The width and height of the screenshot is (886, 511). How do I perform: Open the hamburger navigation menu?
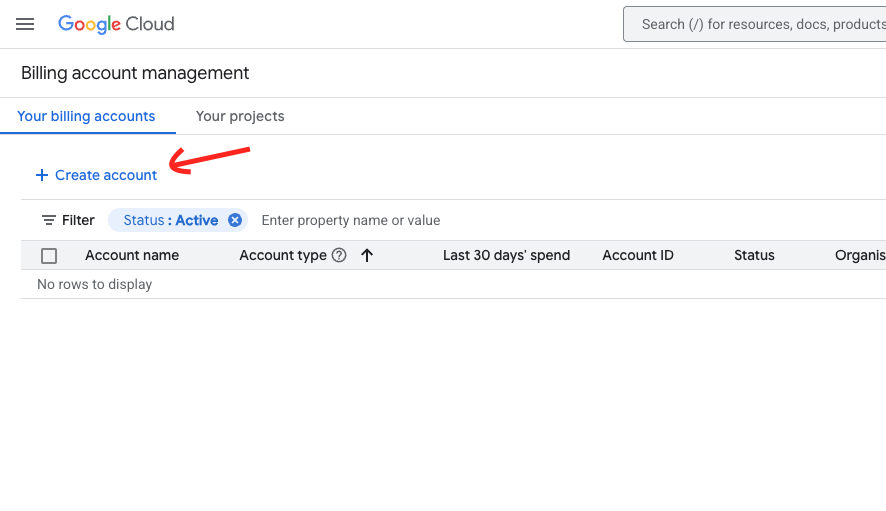(x=25, y=24)
